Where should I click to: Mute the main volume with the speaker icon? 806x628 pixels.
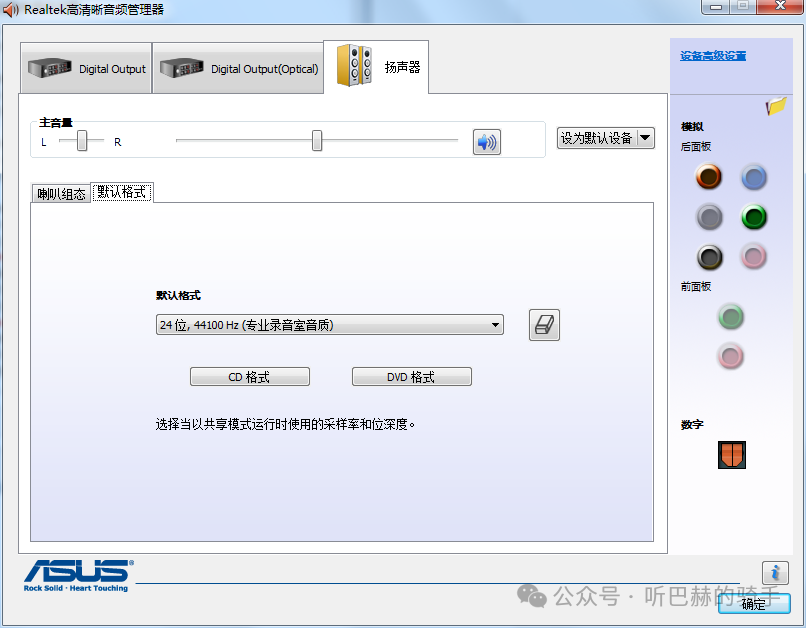click(x=486, y=141)
